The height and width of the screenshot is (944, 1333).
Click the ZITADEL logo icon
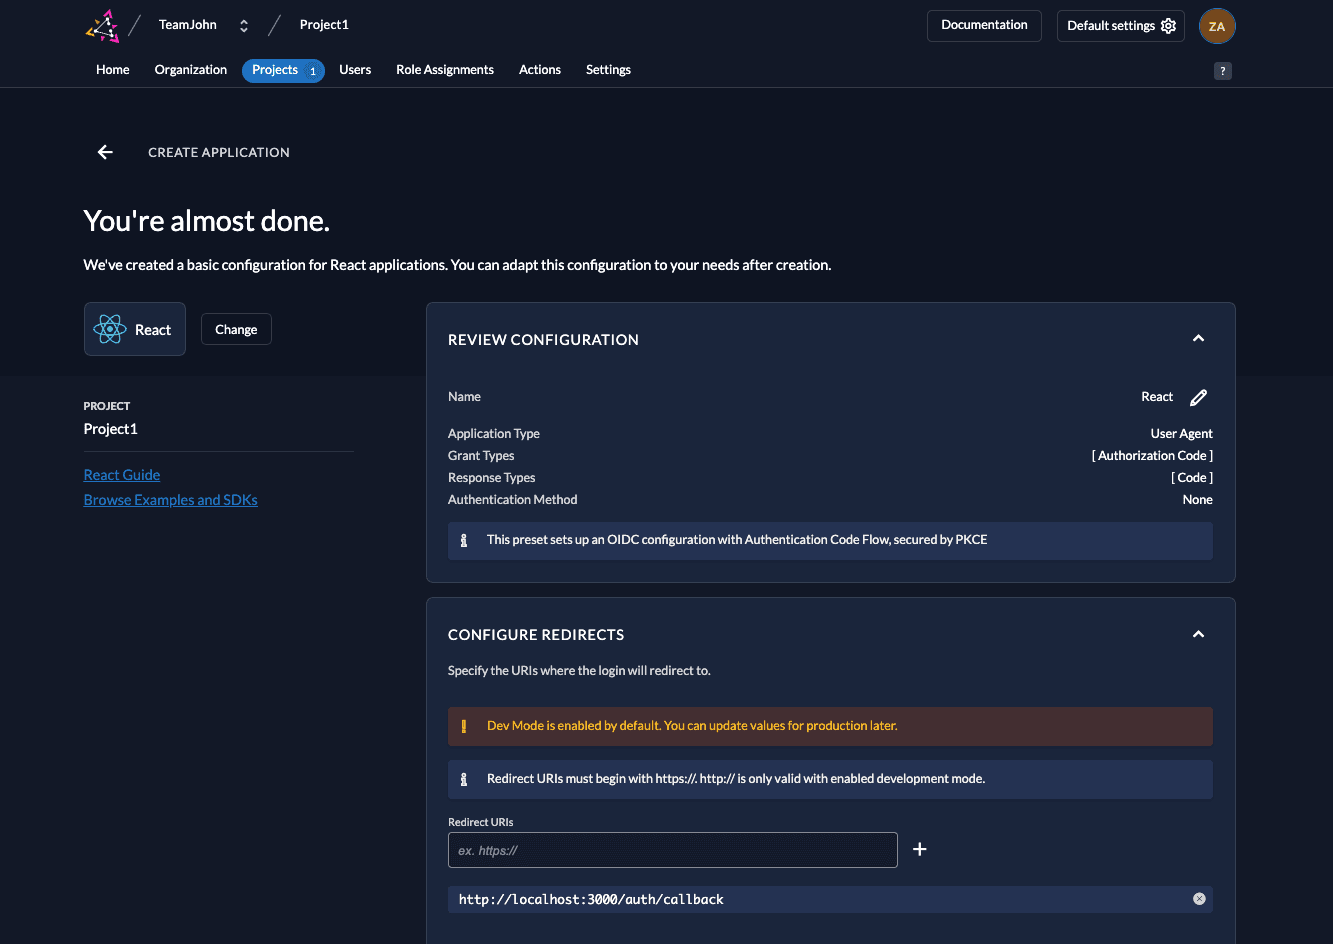101,24
